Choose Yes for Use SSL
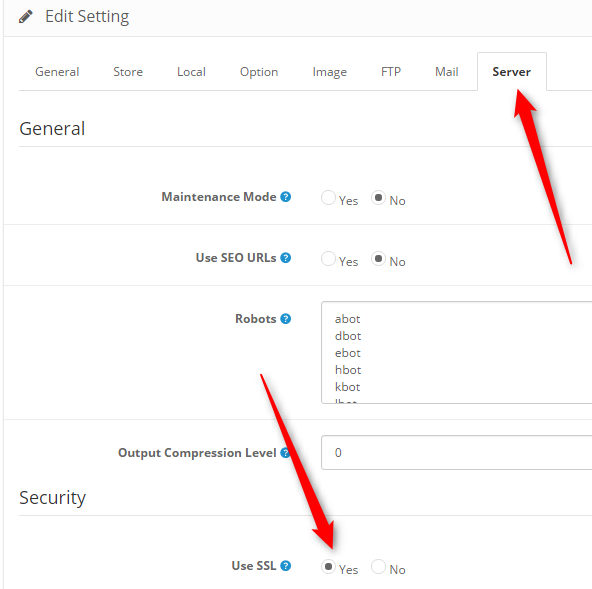The image size is (592, 589). 328,566
